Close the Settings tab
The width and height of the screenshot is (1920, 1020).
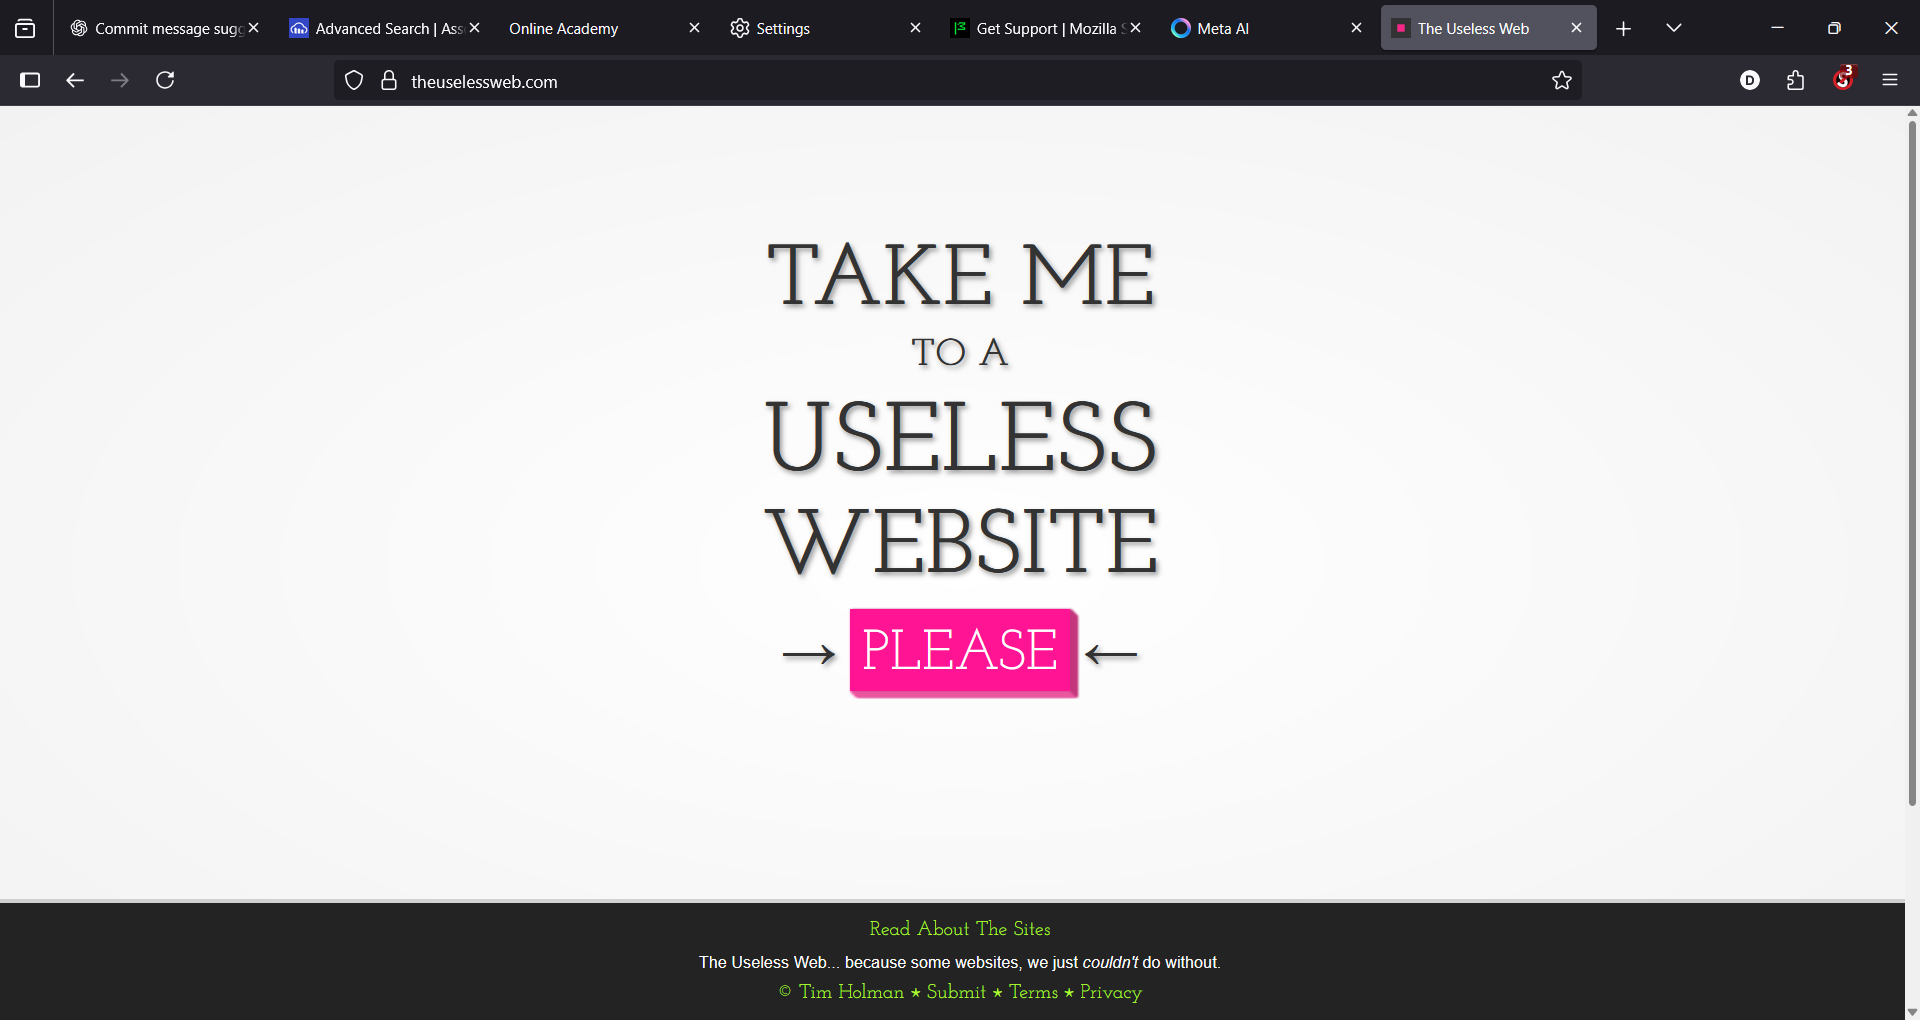[915, 28]
